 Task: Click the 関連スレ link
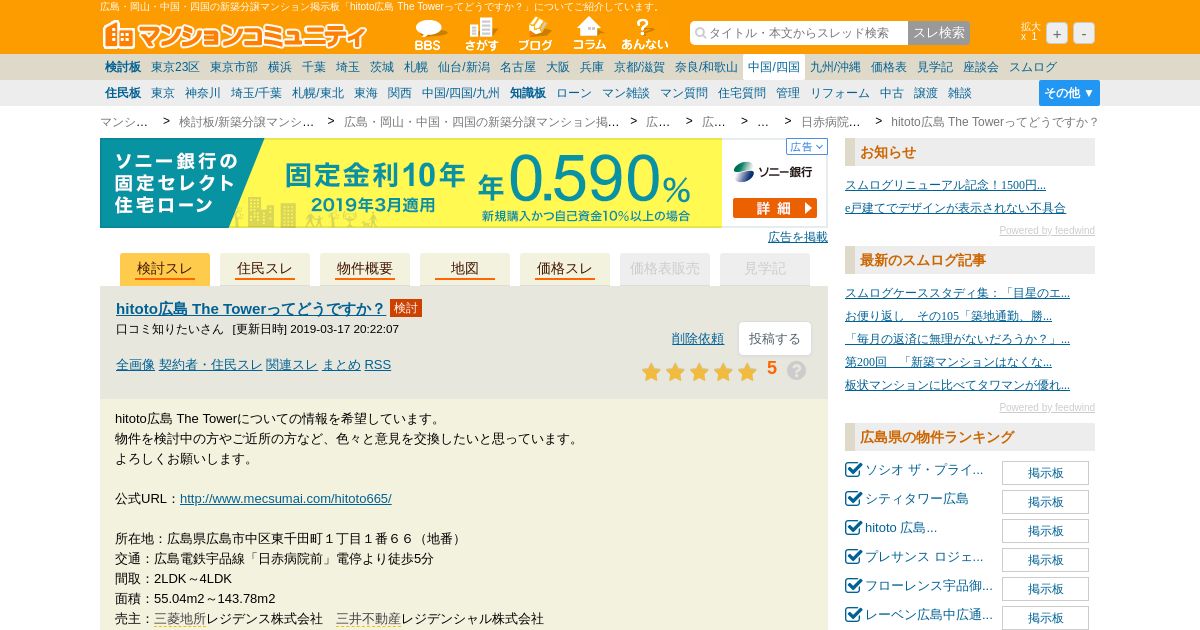point(292,364)
